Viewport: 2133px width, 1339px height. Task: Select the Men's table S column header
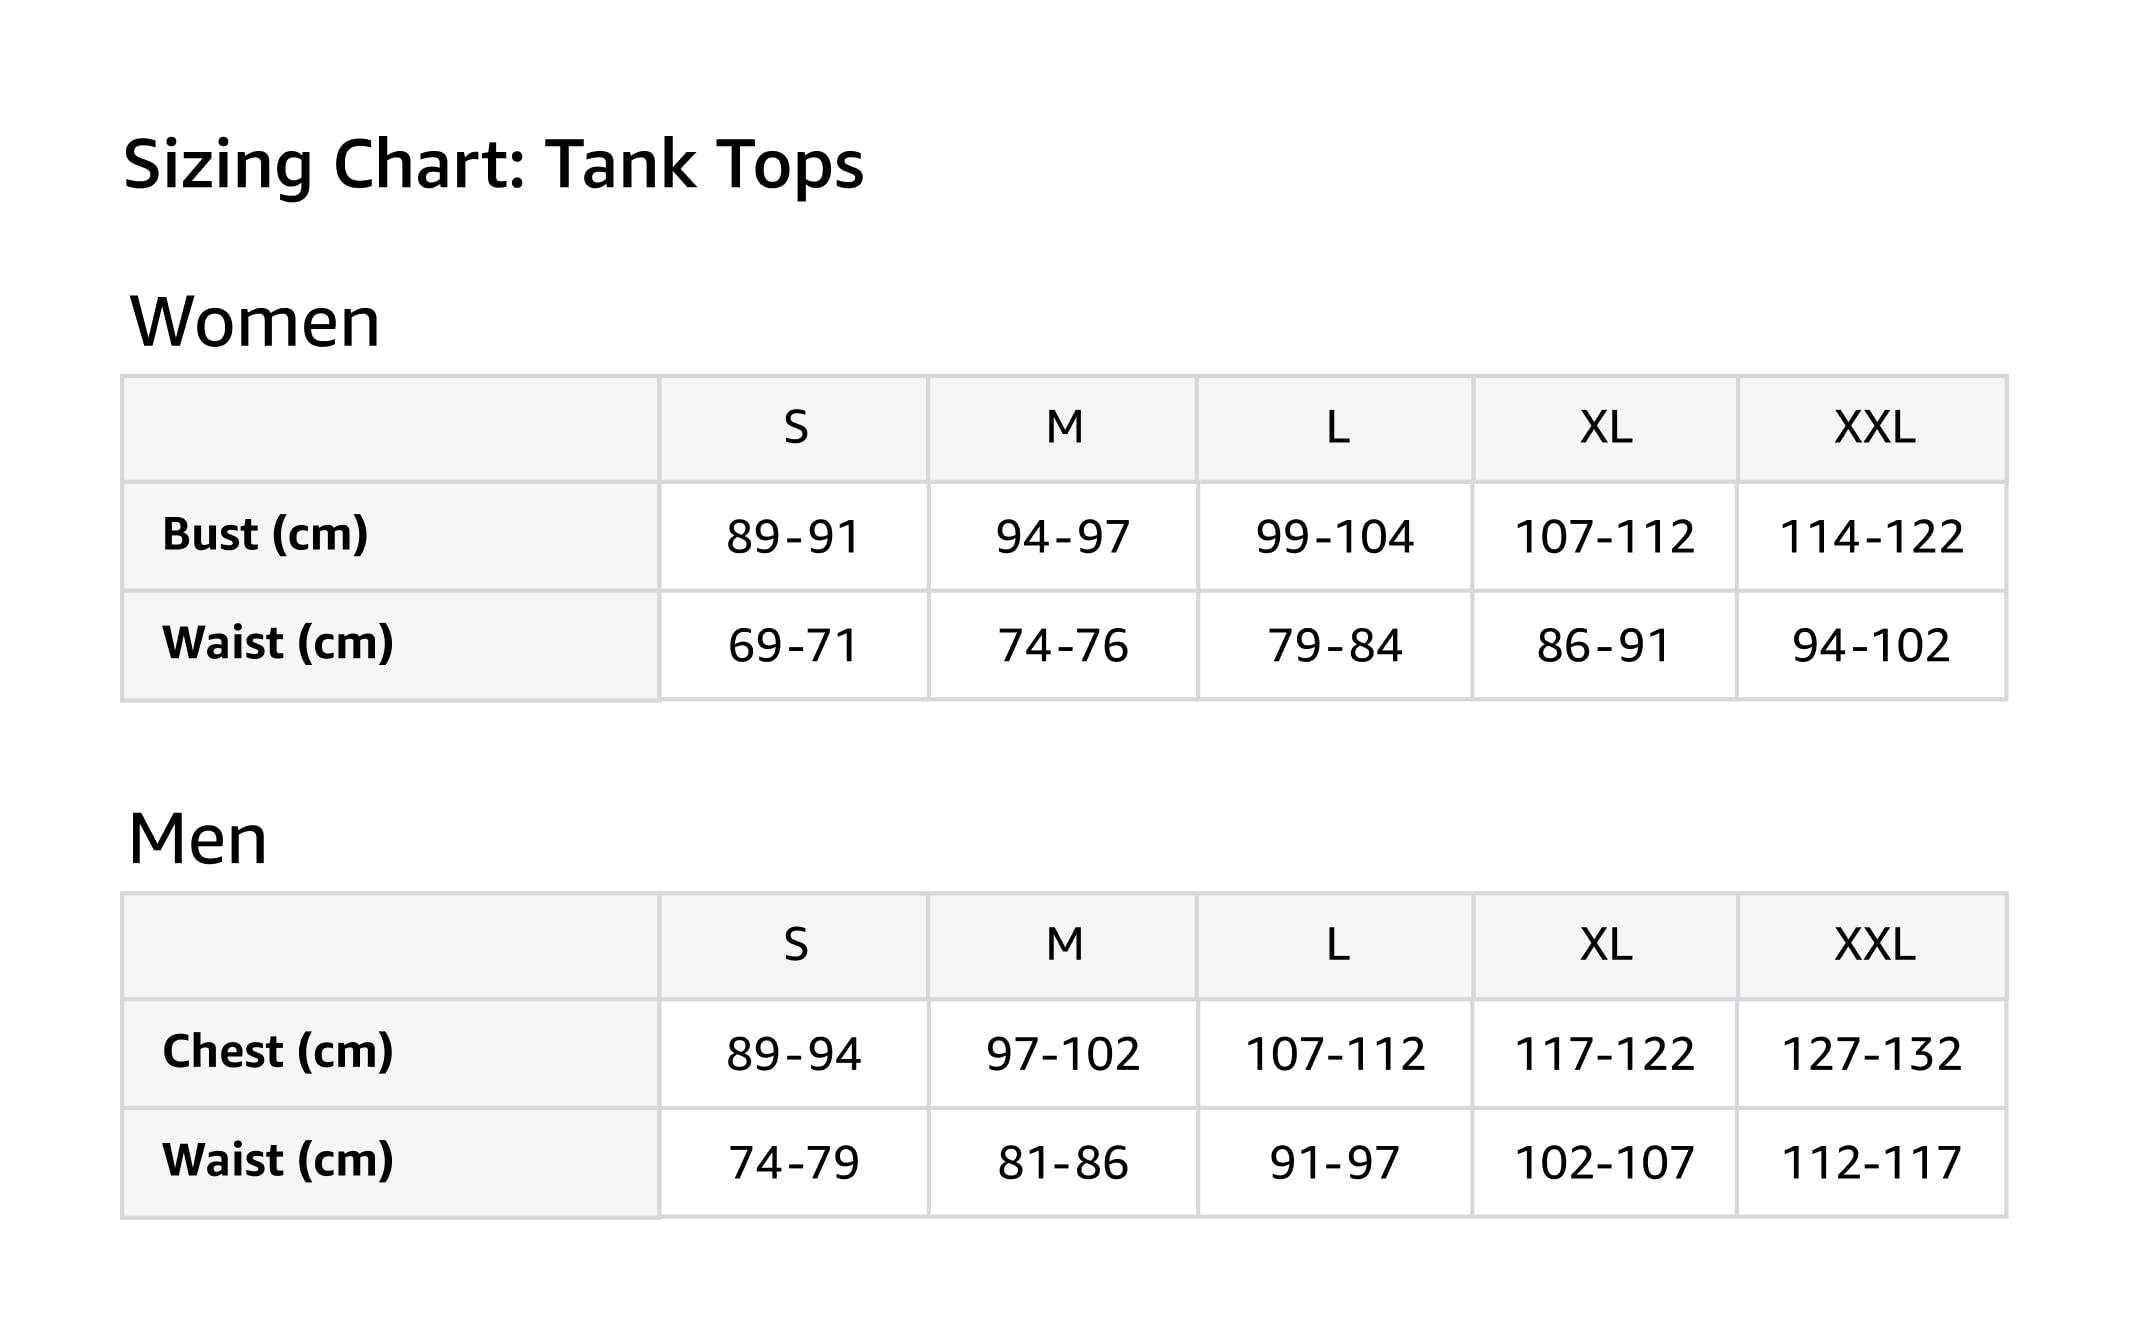[795, 945]
